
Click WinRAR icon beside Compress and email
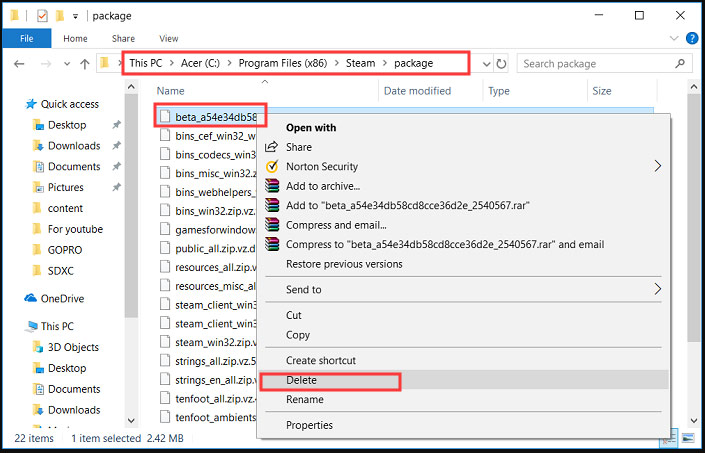272,225
